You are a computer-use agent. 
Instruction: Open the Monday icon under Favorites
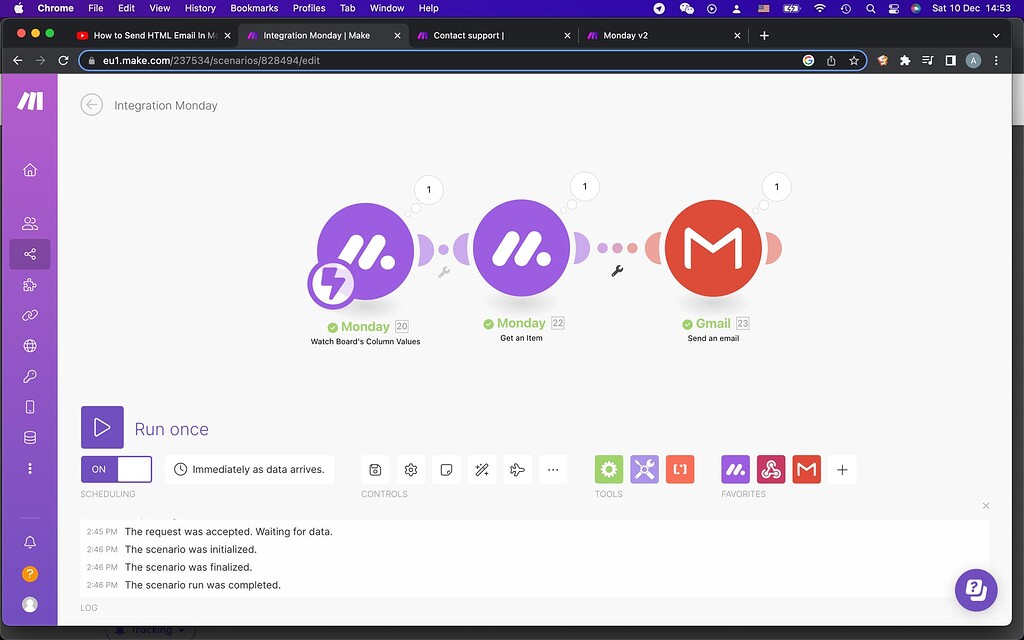point(735,469)
